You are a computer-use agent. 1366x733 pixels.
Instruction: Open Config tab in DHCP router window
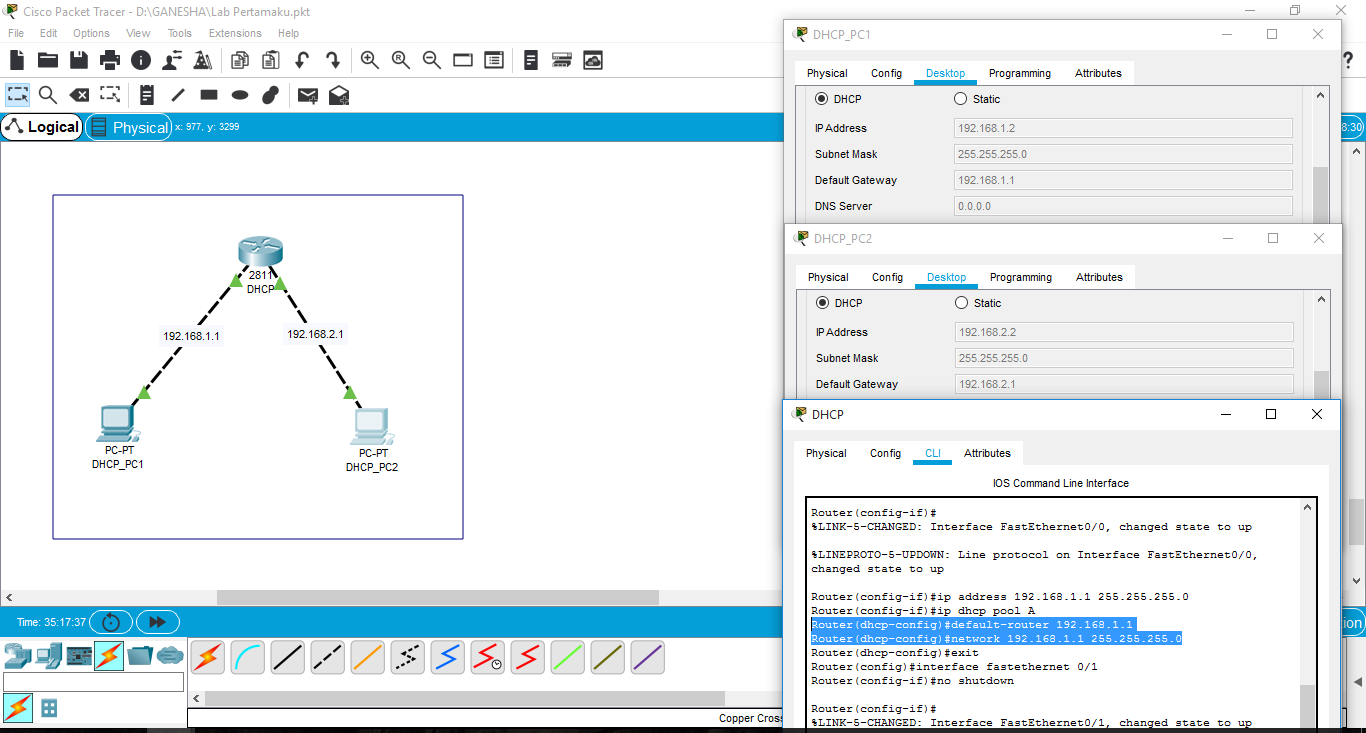(x=885, y=453)
